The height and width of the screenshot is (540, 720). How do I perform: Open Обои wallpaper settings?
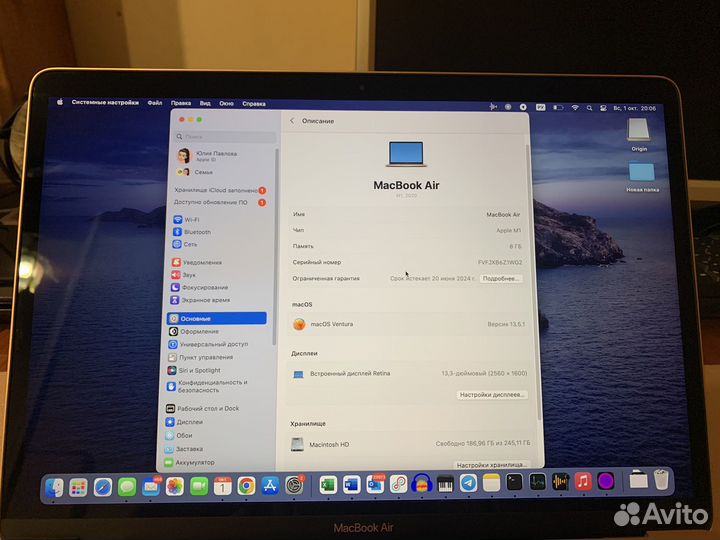pyautogui.click(x=179, y=435)
